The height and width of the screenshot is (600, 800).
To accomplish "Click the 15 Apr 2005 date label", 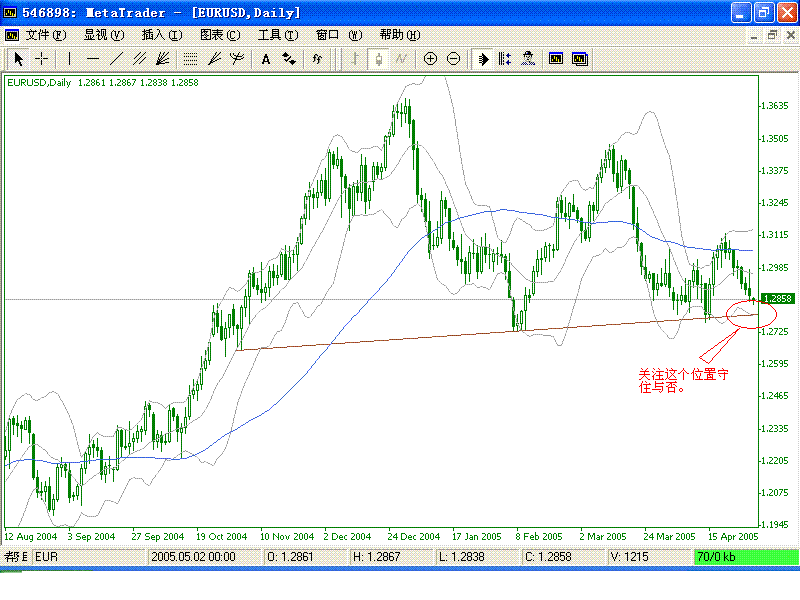I will tap(733, 537).
